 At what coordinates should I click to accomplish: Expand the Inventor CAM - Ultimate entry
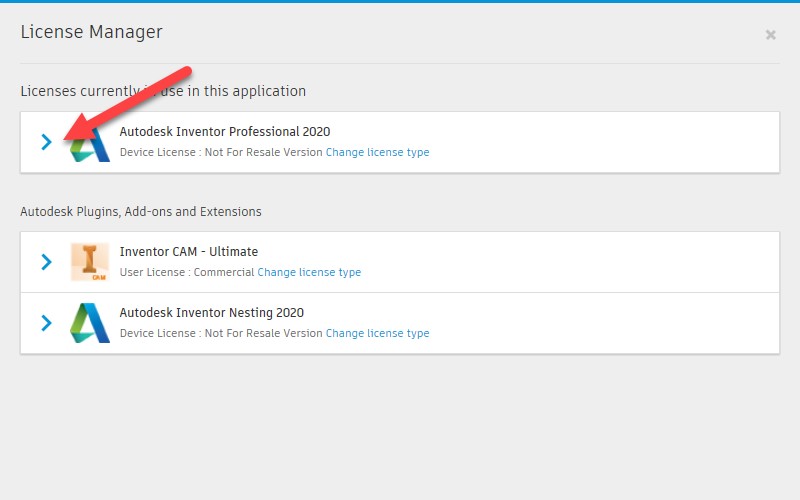(46, 262)
